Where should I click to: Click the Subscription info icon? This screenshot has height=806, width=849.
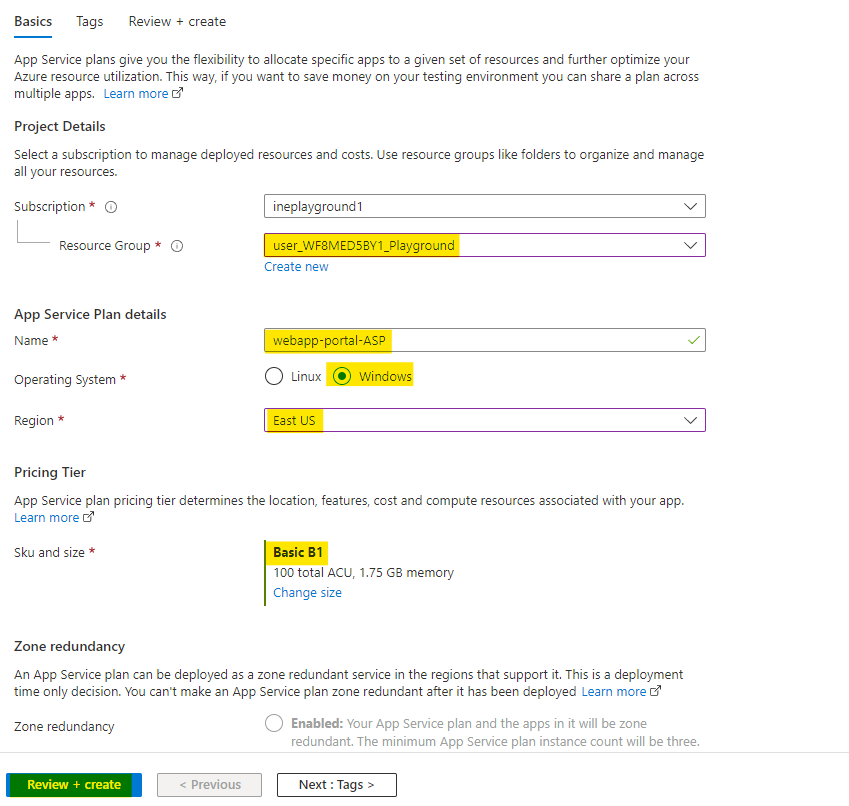click(x=111, y=207)
